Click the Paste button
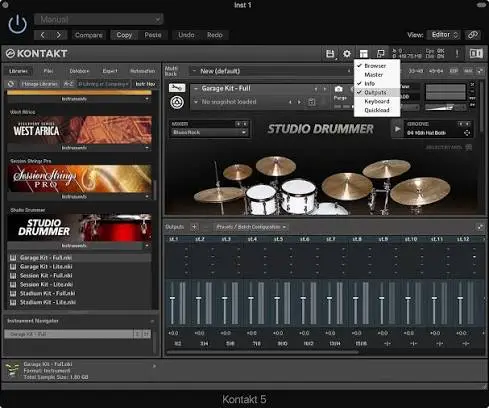 (x=153, y=35)
